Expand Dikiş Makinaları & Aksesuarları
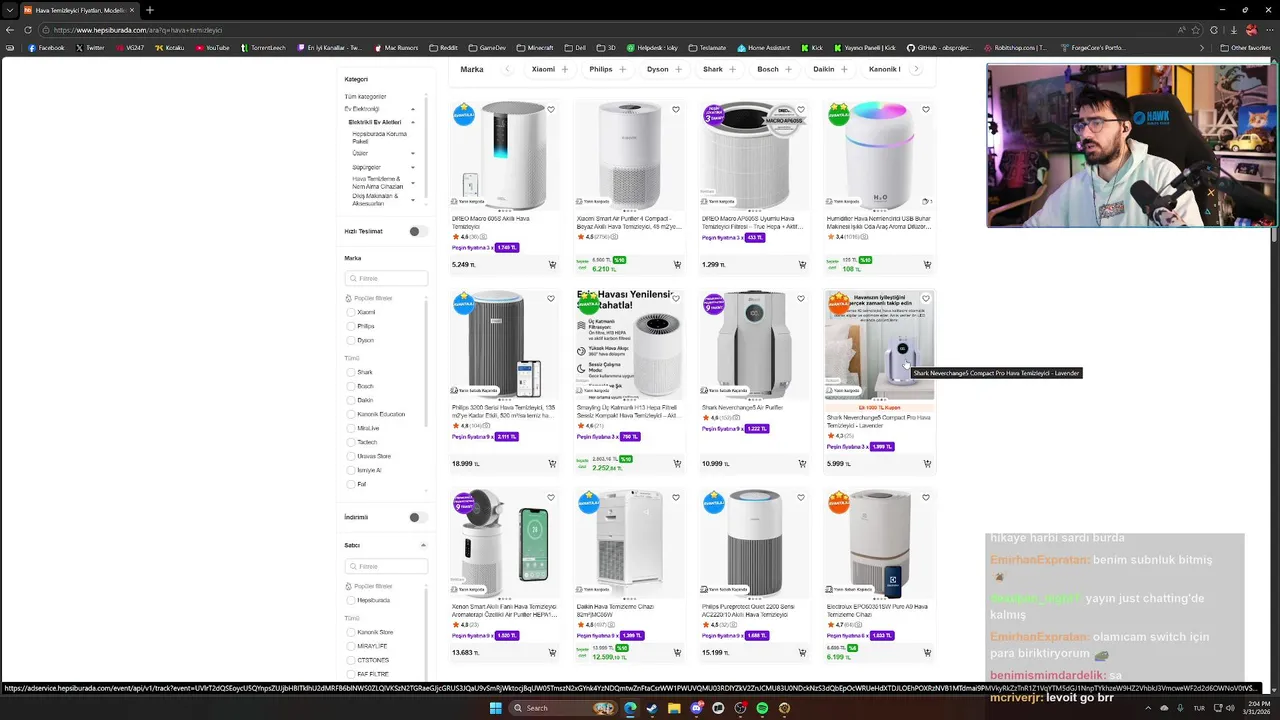 click(x=413, y=199)
